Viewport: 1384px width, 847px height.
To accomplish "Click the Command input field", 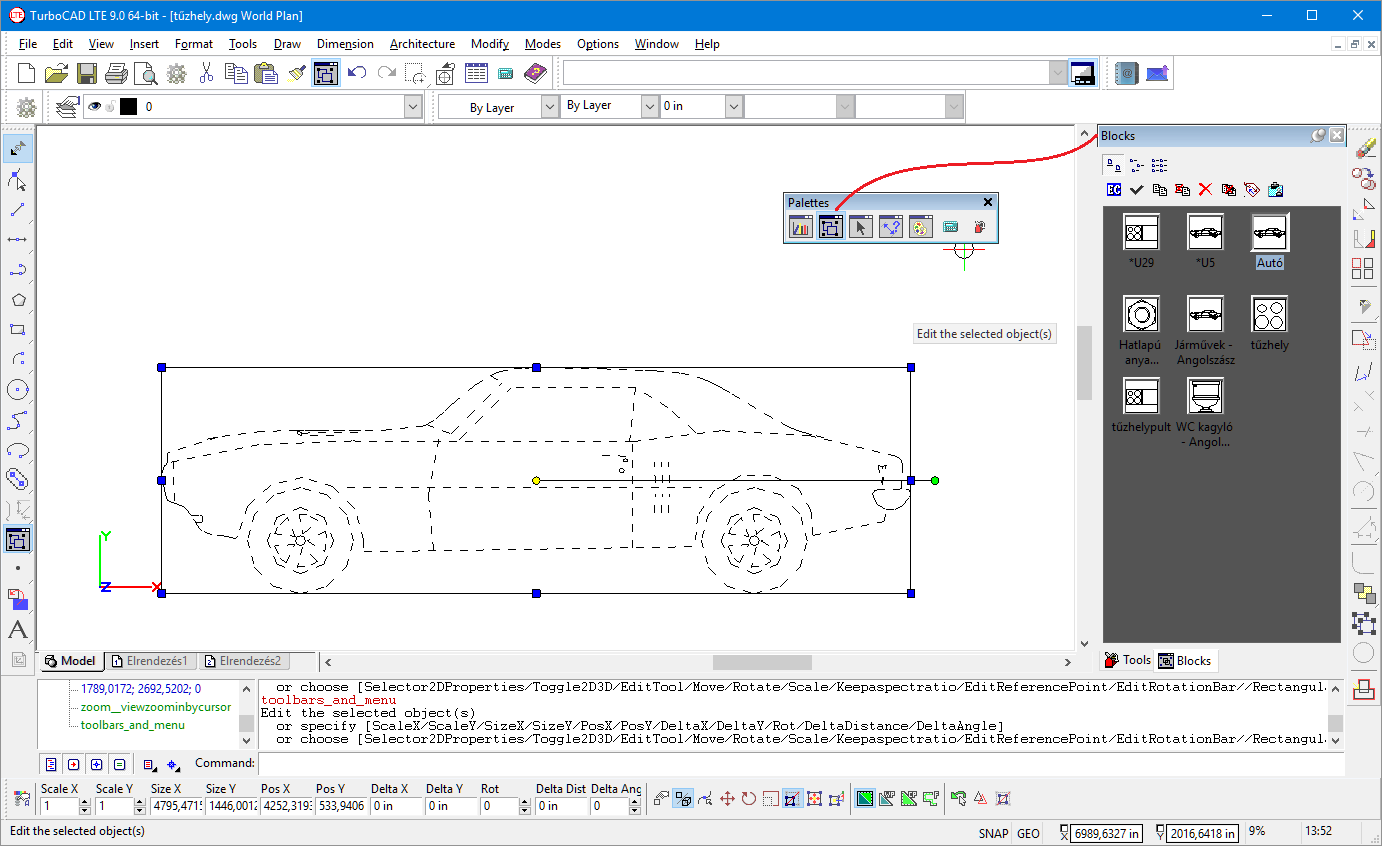I will point(800,763).
